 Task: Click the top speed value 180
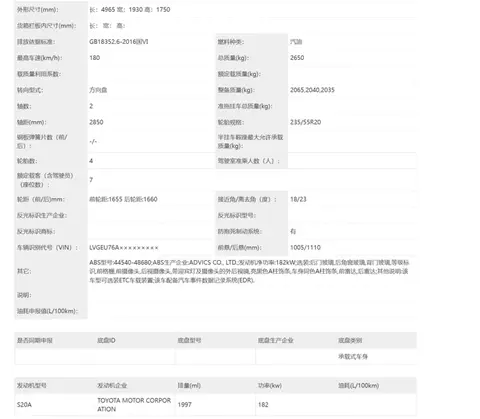click(95, 58)
